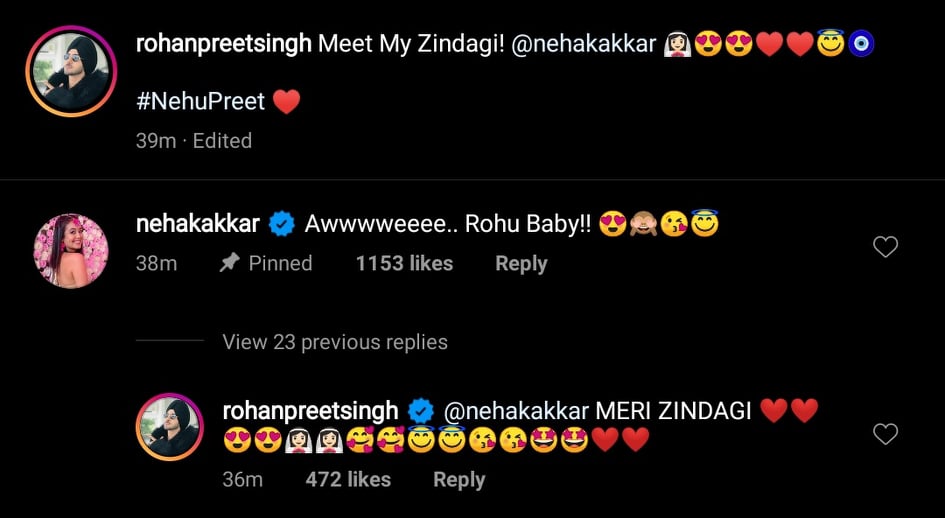Click the 39m Edited timestamp
The width and height of the screenshot is (945, 518).
[x=193, y=141]
